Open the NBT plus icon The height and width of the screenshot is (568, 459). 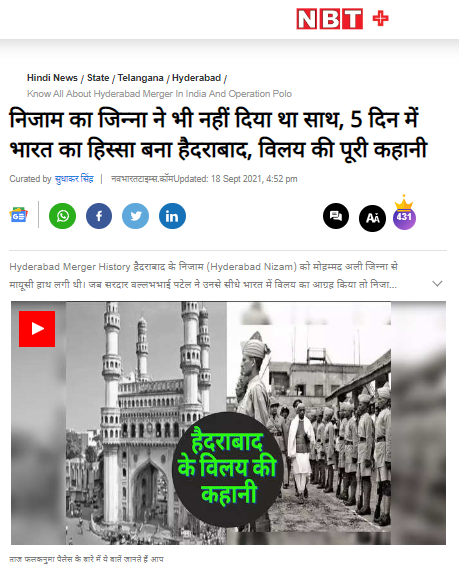pyautogui.click(x=380, y=18)
